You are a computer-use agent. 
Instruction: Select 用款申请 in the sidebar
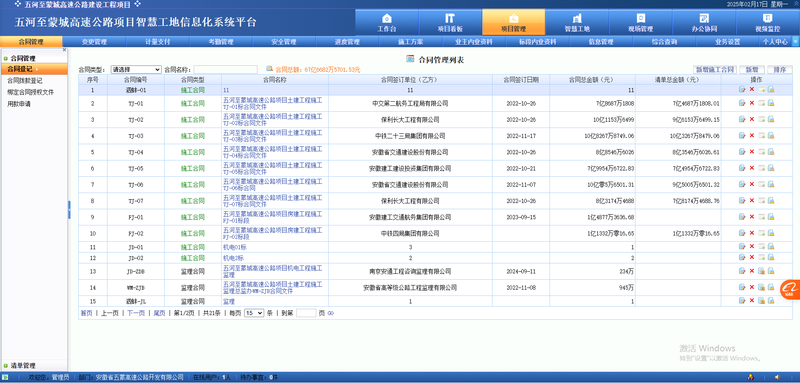pyautogui.click(x=18, y=104)
